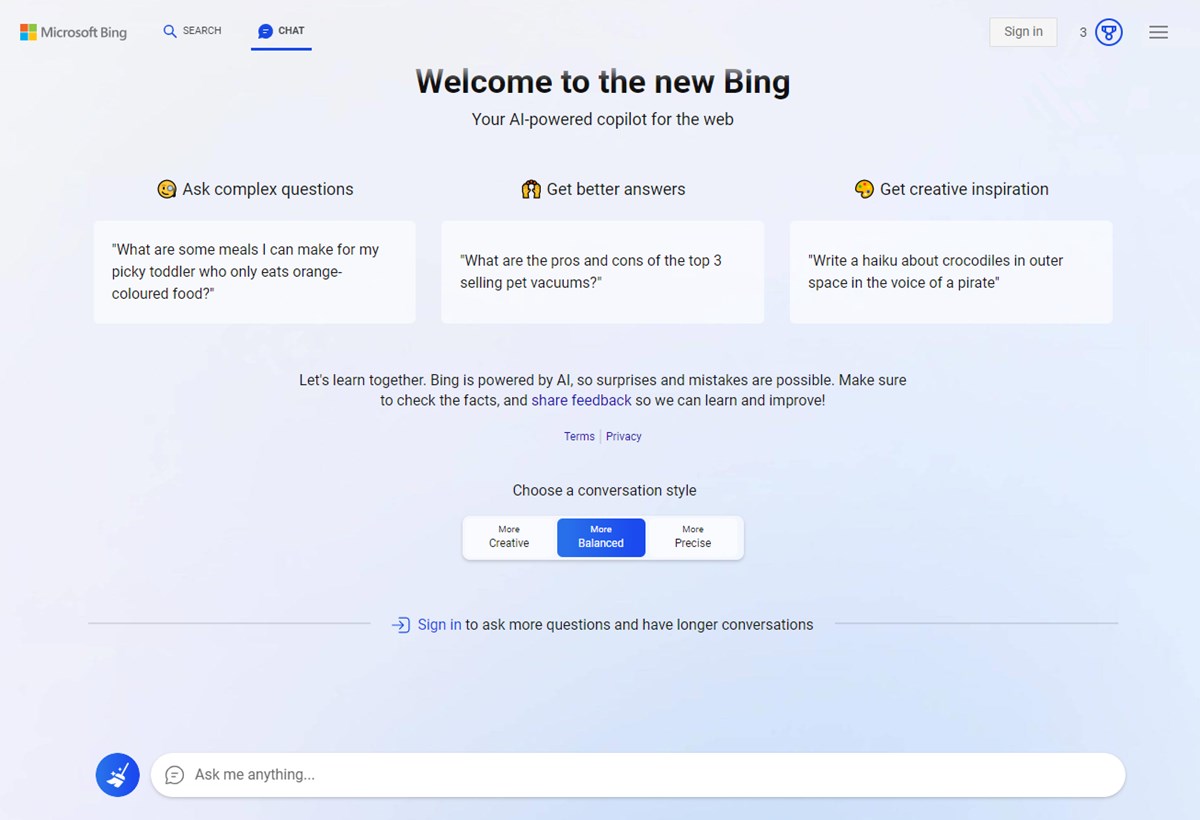Choose the crocodile haiku example prompt
Image resolution: width=1200 pixels, height=820 pixels.
pyautogui.click(x=951, y=272)
